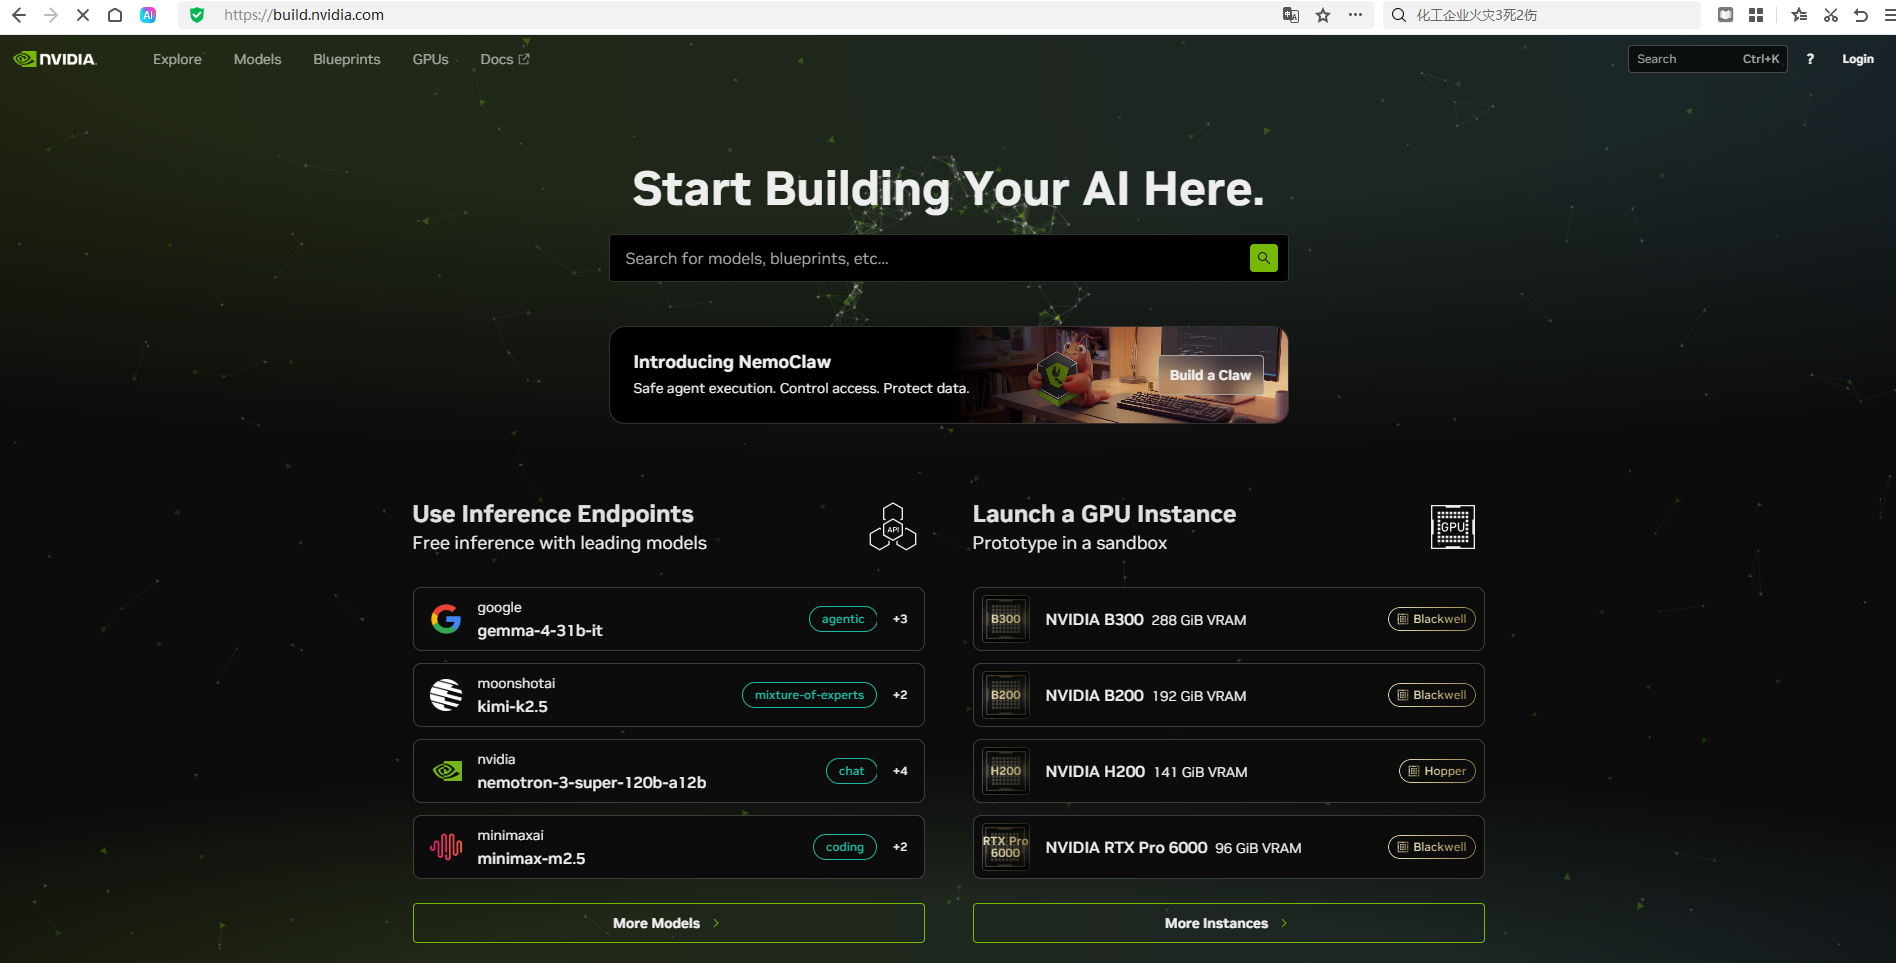1896x963 pixels.
Task: Open the nemotron-3-super-120b-a12b model card
Action: pyautogui.click(x=669, y=771)
